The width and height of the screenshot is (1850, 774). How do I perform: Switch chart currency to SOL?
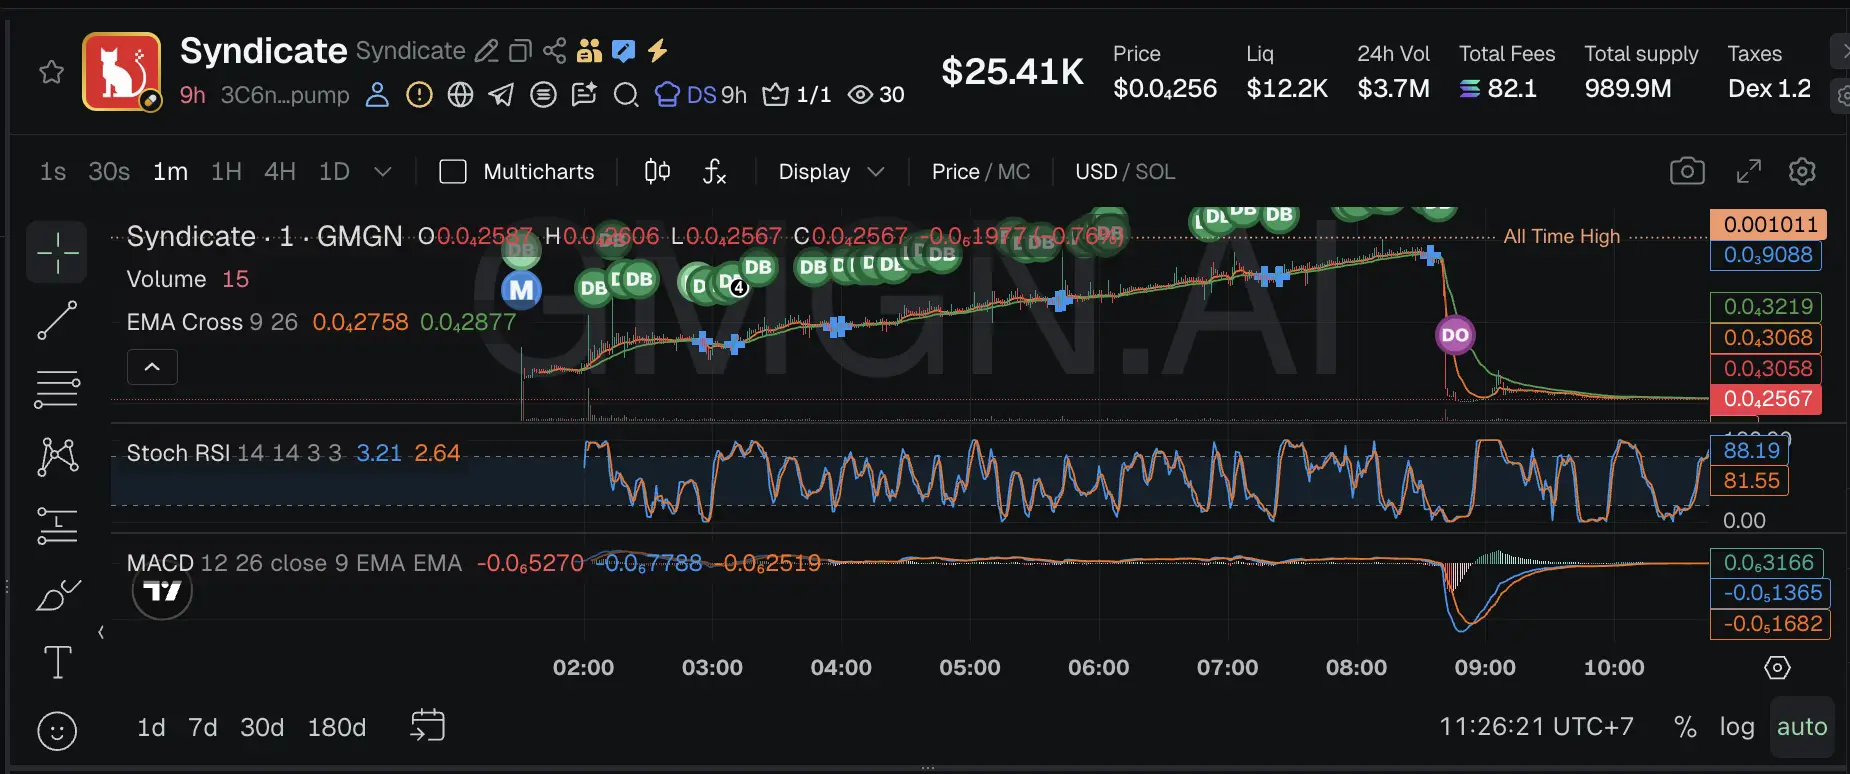pyautogui.click(x=1155, y=172)
